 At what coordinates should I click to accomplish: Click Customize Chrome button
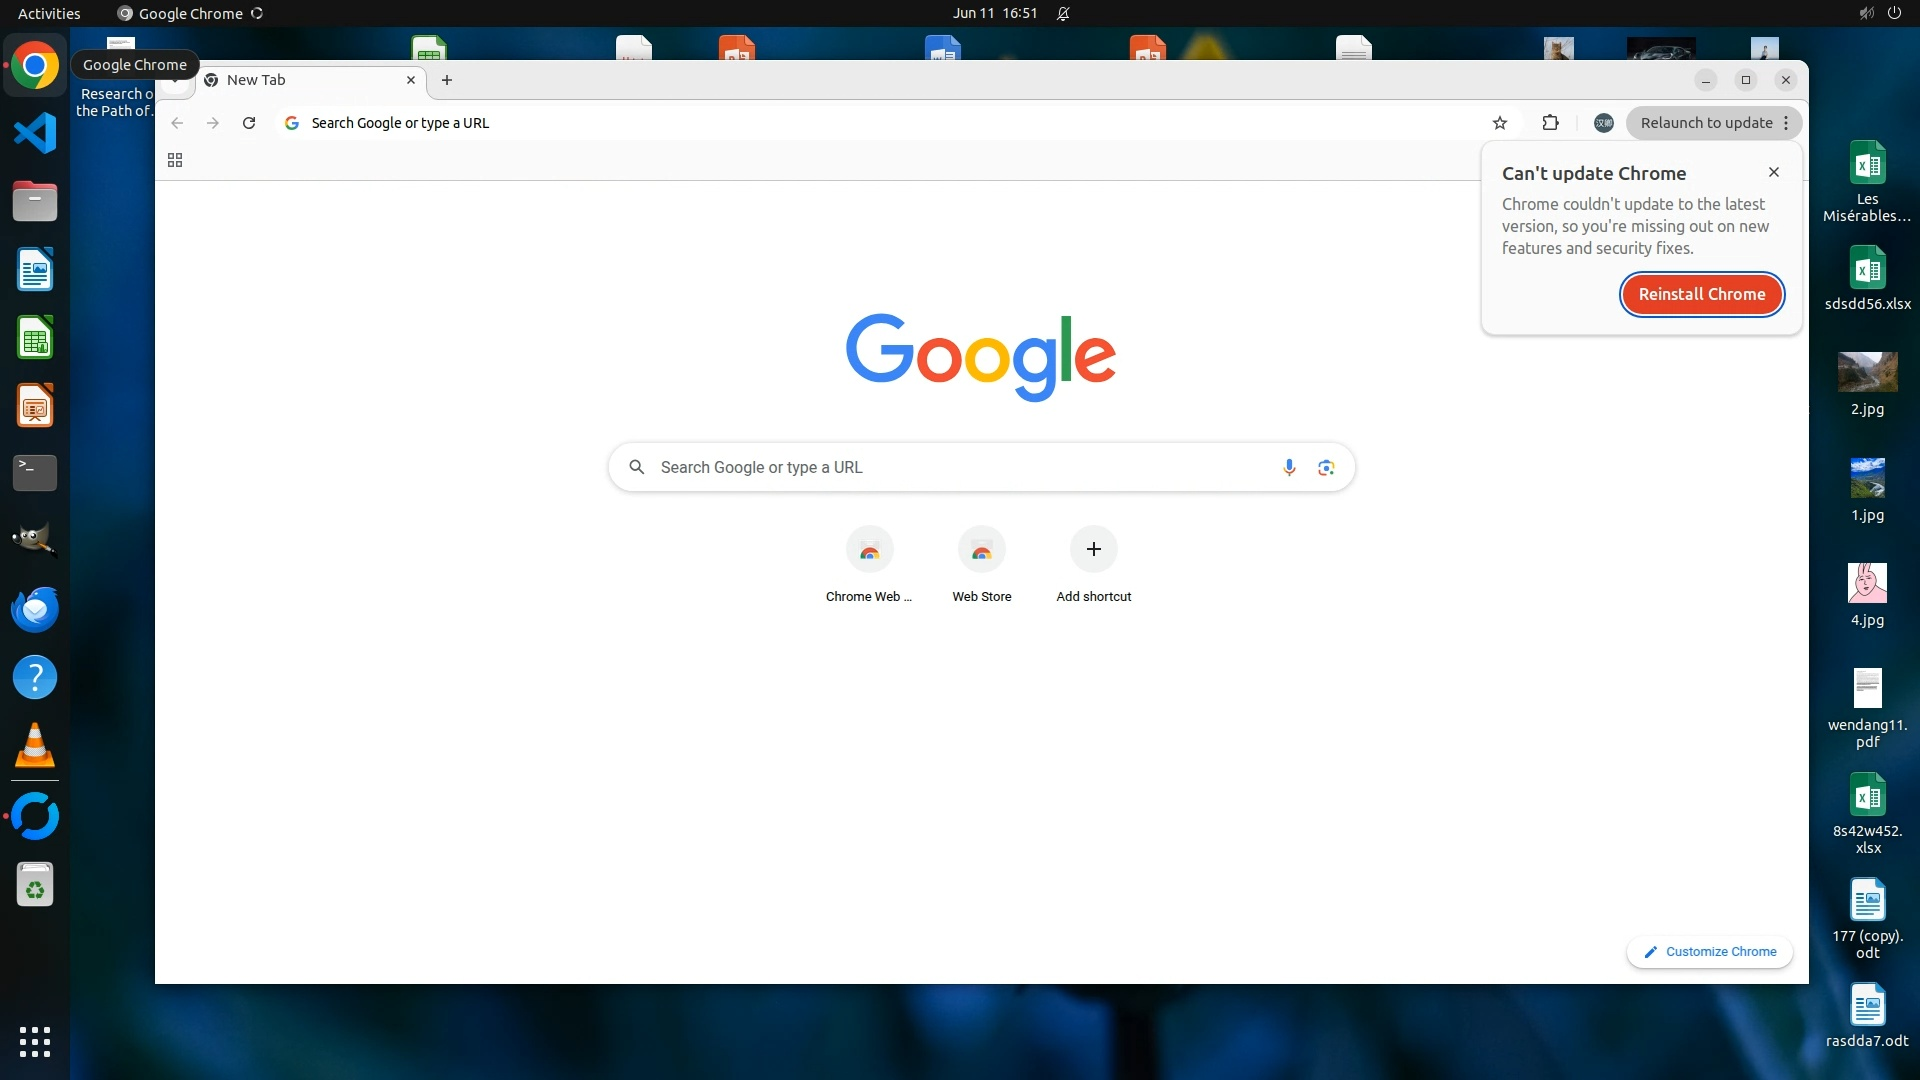pos(1710,951)
